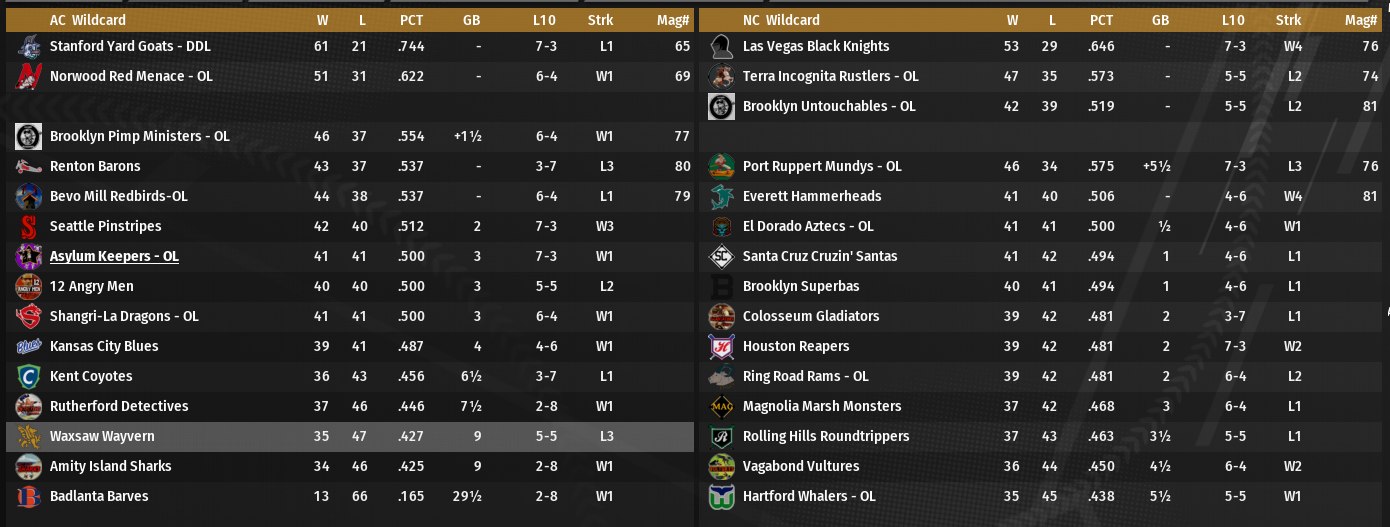This screenshot has height=527, width=1390.
Task: Open Port Ruppert Mundys - OL team page
Action: pos(822,166)
